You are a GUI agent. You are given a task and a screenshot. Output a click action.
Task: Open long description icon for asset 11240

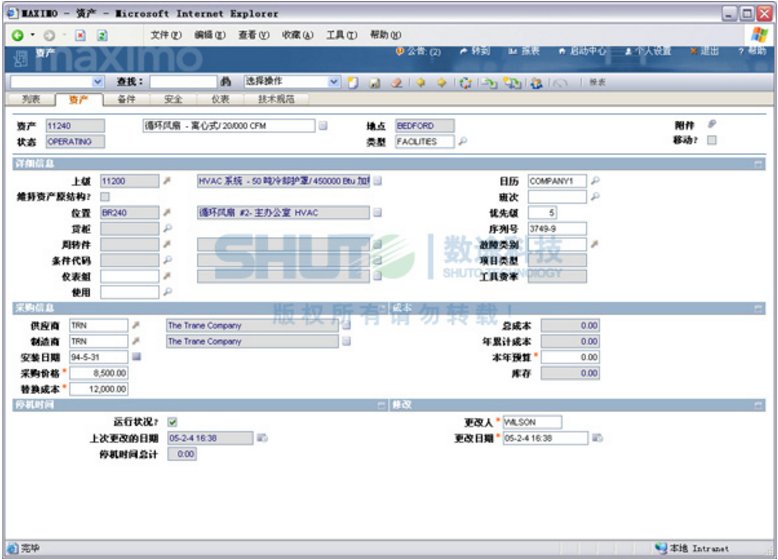point(323,125)
